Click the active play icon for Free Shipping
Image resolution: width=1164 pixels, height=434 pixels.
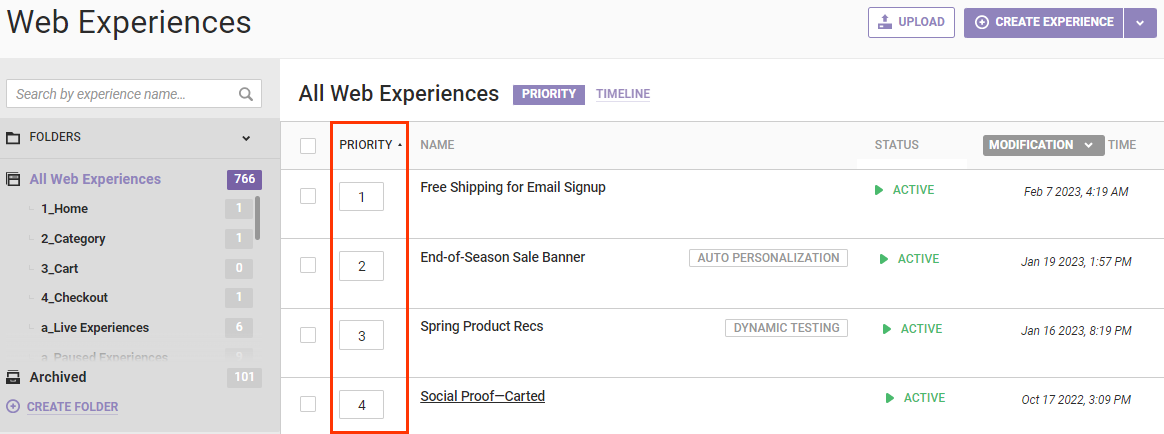click(x=879, y=190)
